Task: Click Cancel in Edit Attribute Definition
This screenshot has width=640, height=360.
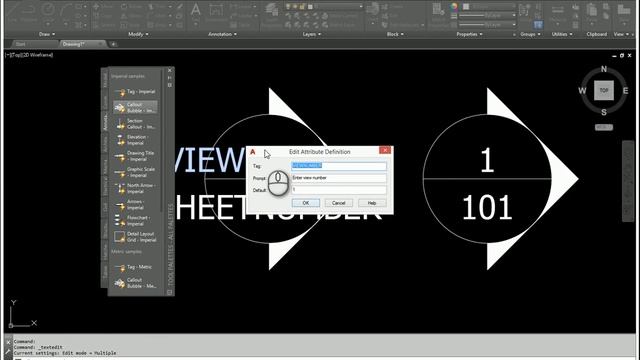Action: coord(338,203)
